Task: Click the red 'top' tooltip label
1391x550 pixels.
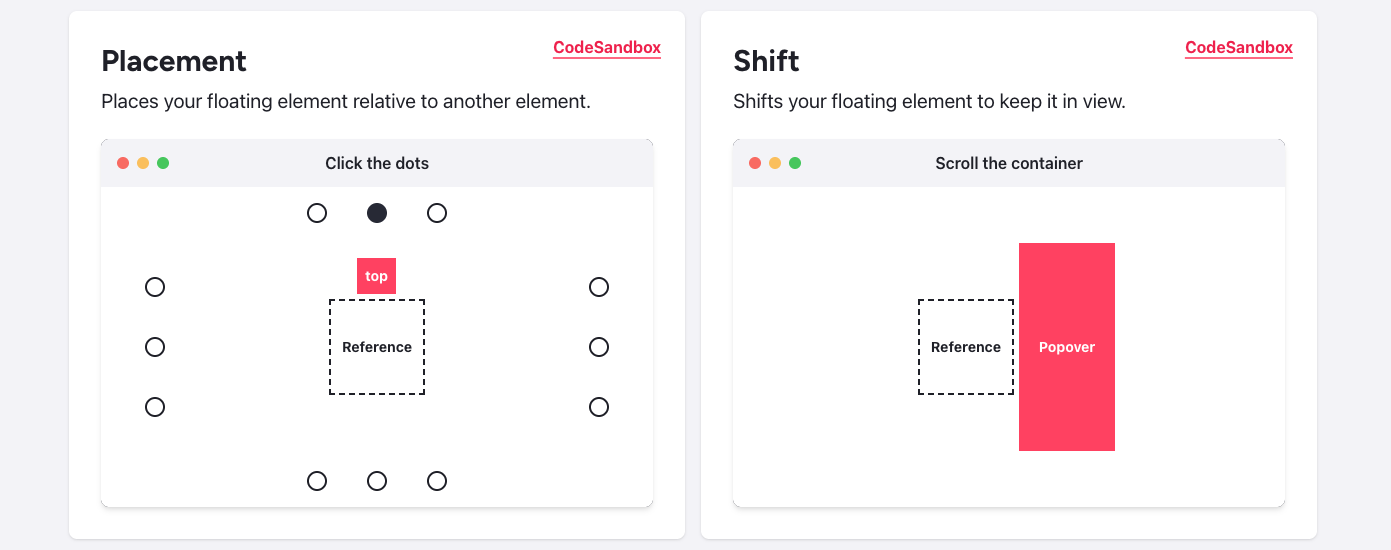Action: [377, 276]
